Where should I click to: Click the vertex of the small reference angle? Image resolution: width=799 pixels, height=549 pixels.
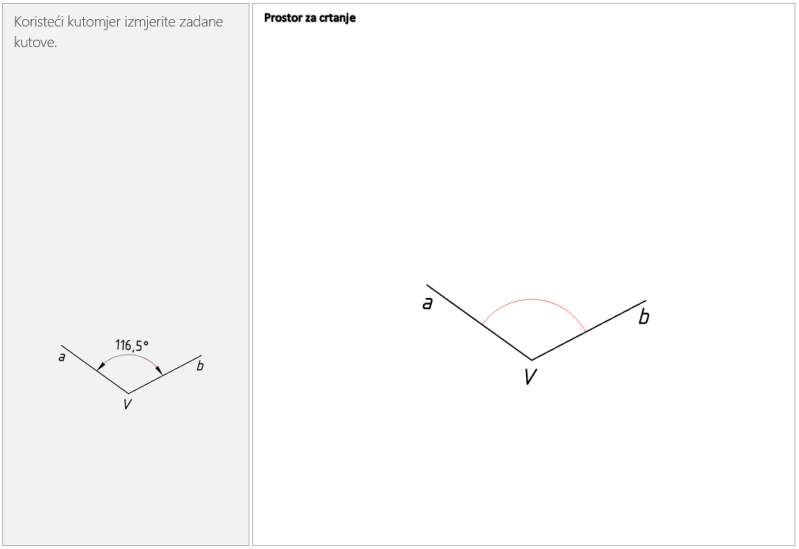point(127,392)
